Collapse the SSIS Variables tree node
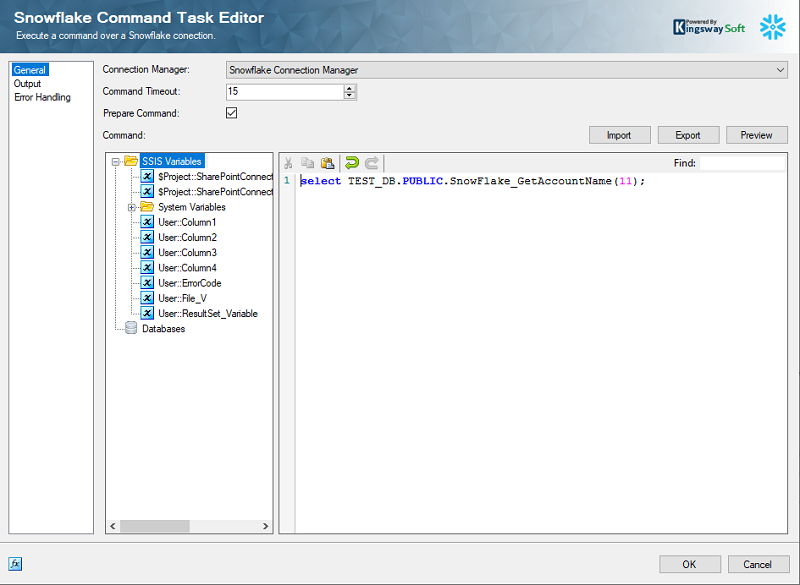The image size is (800, 585). 116,162
